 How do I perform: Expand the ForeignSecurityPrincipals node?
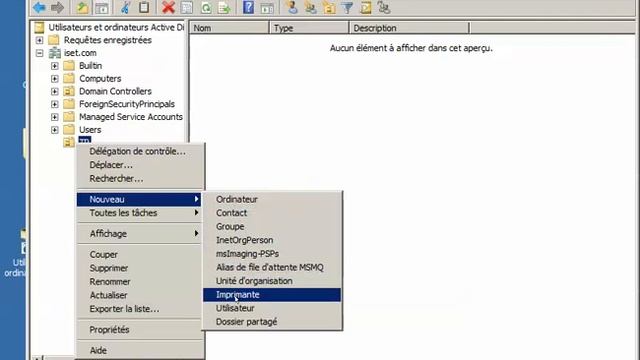click(55, 104)
